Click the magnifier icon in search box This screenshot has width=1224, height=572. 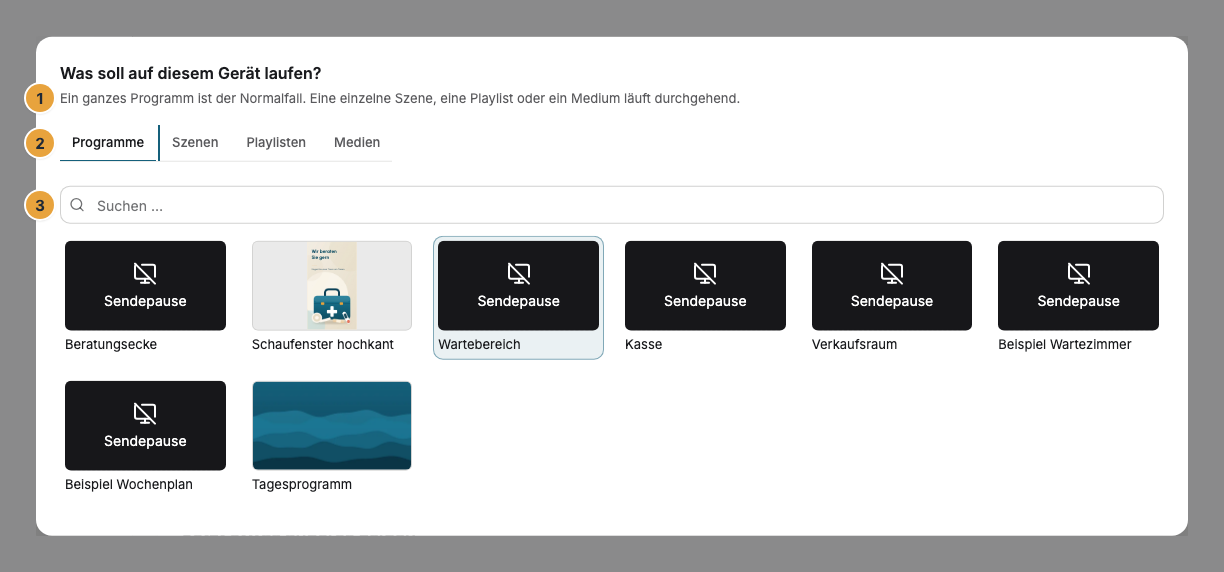[77, 205]
